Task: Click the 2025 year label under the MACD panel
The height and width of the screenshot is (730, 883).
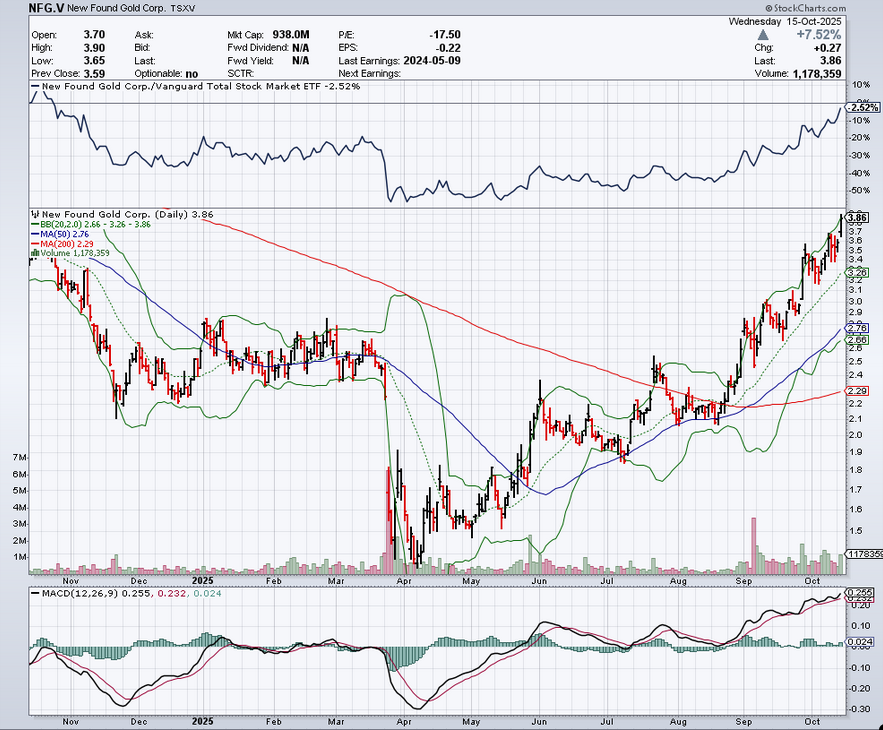Action: pyautogui.click(x=204, y=719)
